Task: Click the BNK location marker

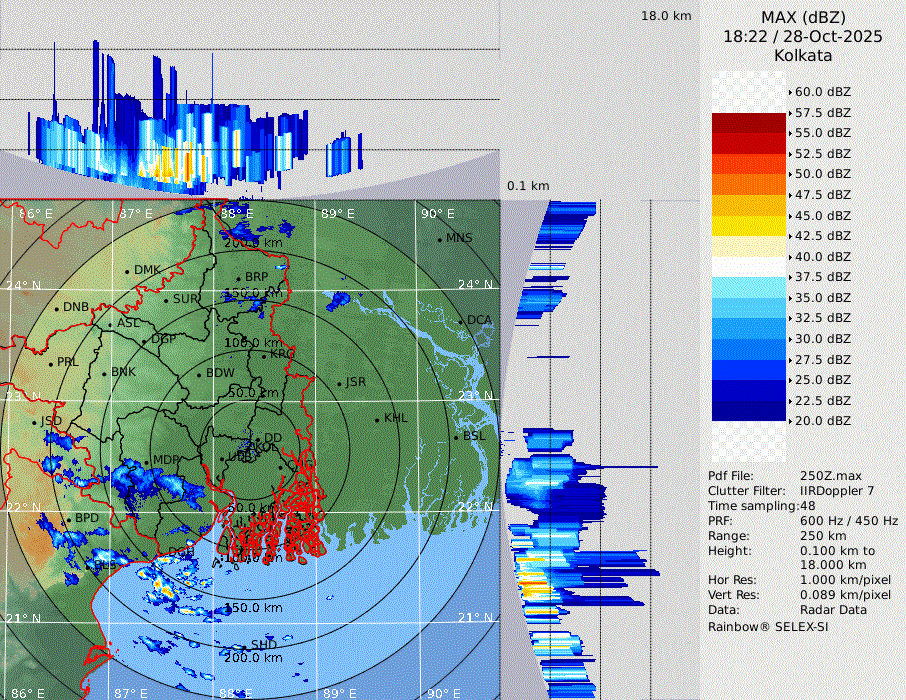Action: pos(104,373)
